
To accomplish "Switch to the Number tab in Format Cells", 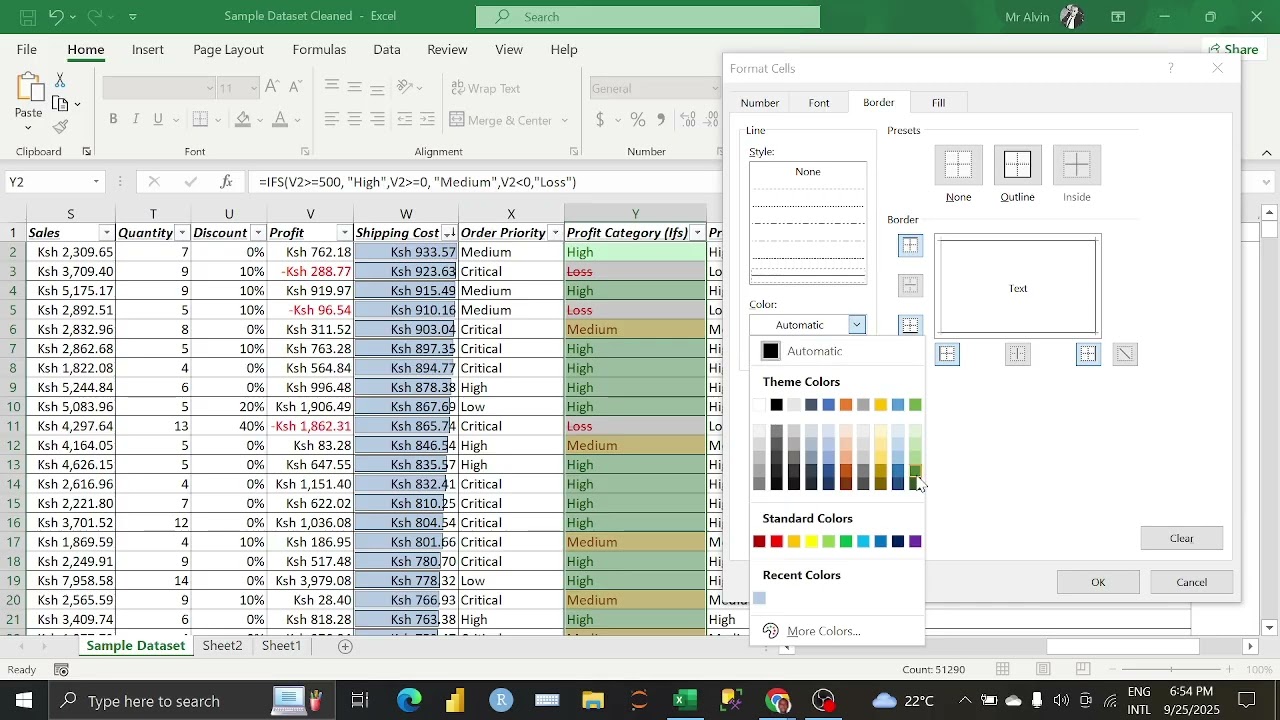I will pos(759,103).
